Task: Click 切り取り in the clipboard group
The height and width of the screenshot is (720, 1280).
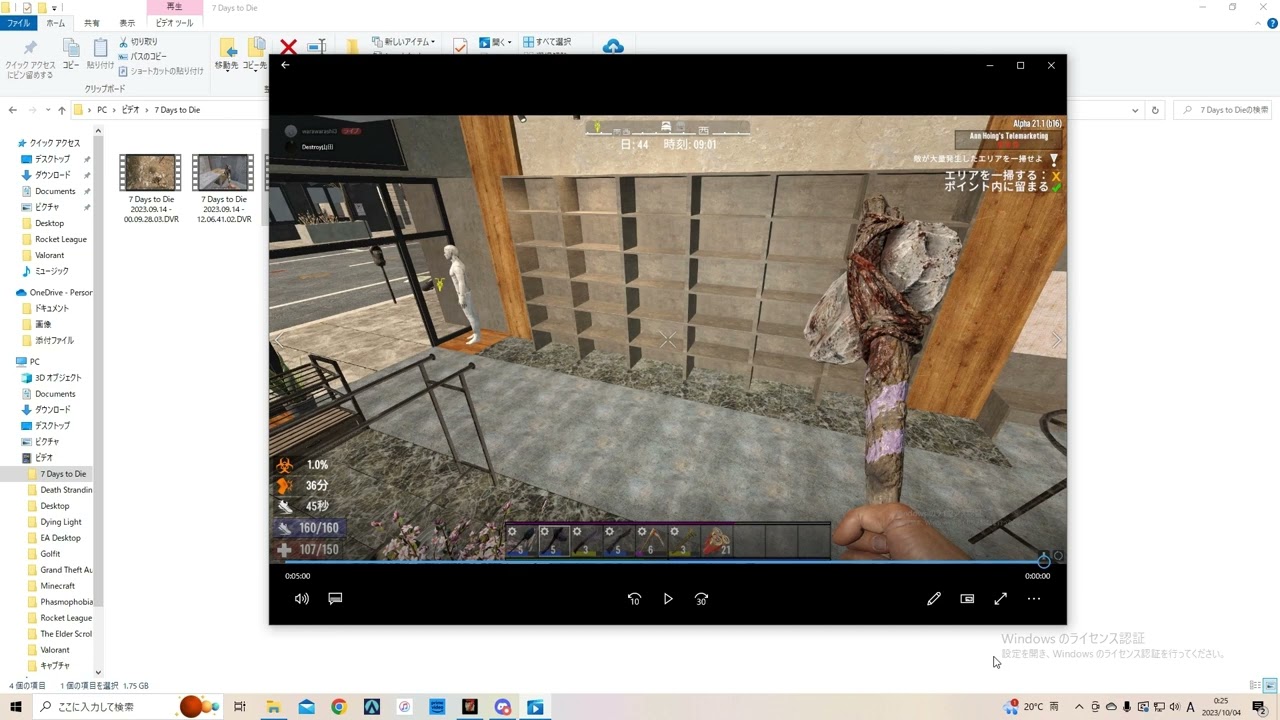Action: pyautogui.click(x=138, y=42)
